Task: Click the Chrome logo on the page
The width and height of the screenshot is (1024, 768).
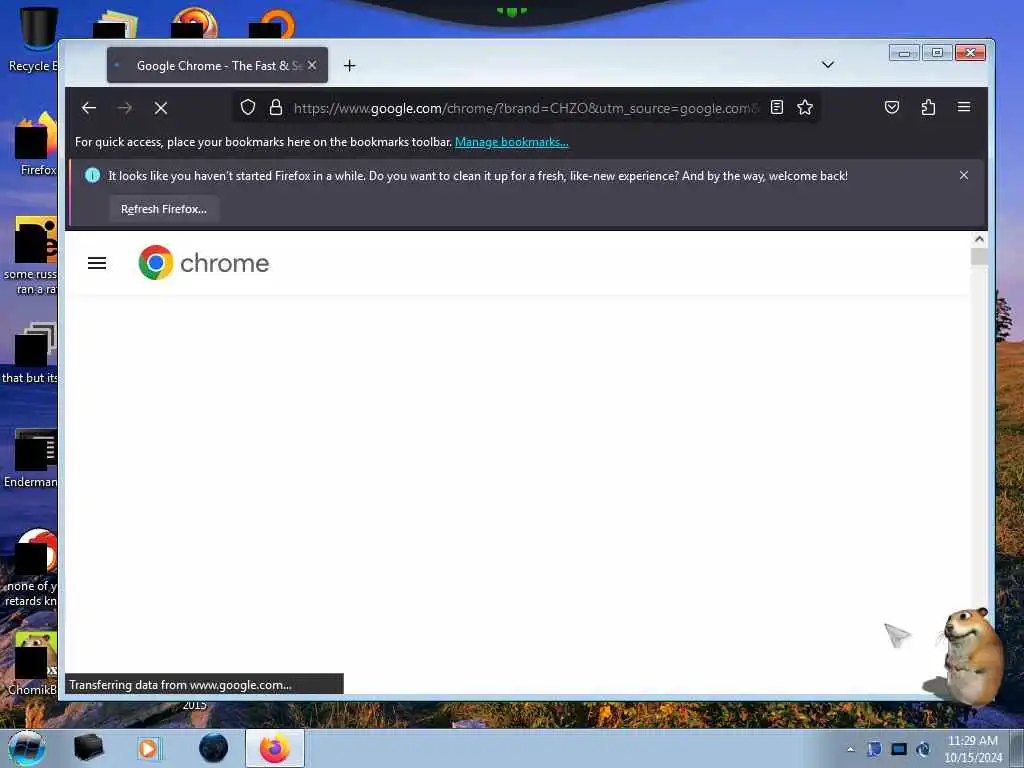Action: 204,263
